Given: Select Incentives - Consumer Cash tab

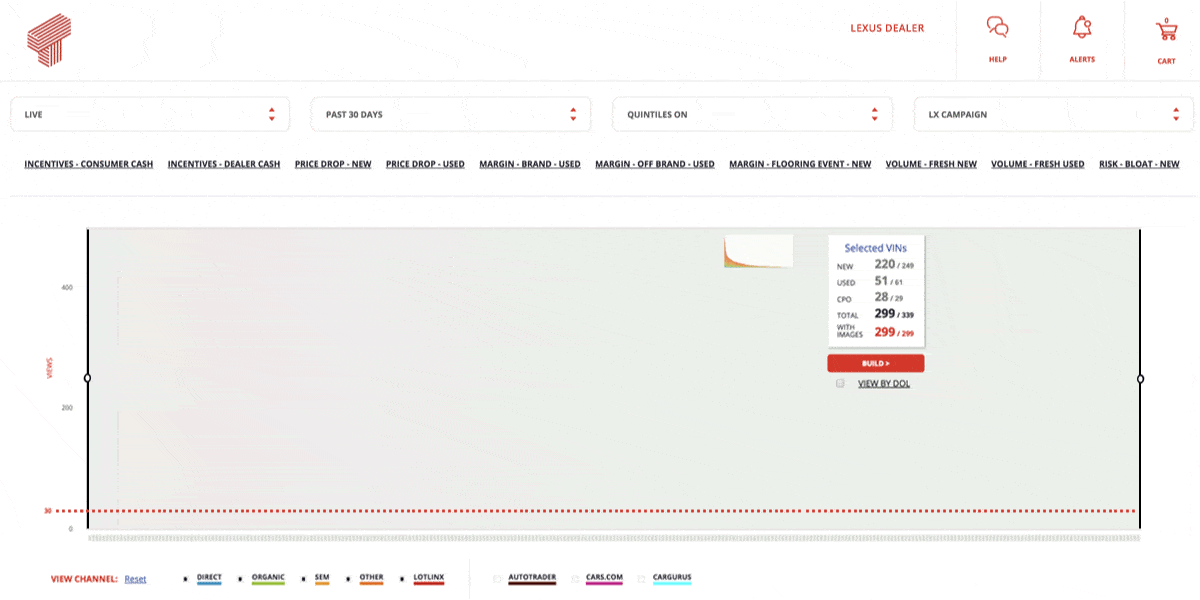Looking at the screenshot, I should point(89,164).
